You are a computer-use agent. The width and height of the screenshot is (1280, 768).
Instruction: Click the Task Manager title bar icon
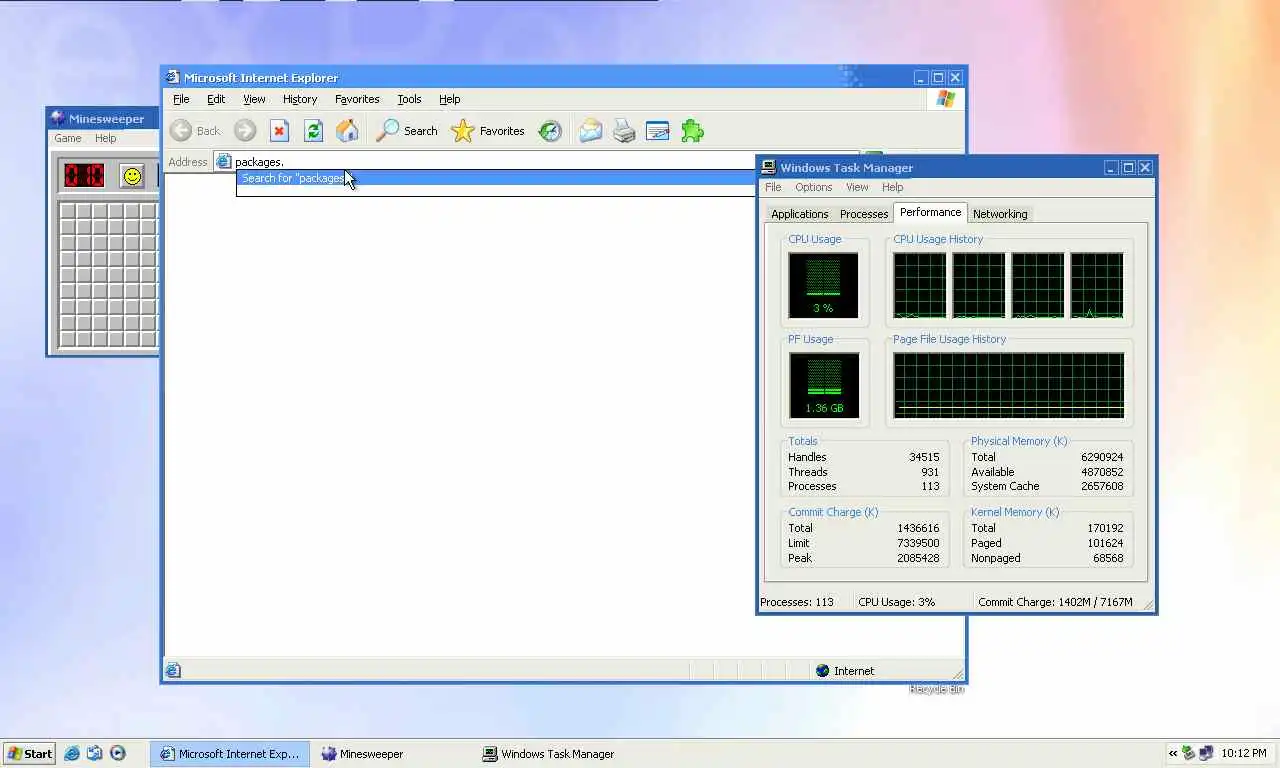click(768, 167)
